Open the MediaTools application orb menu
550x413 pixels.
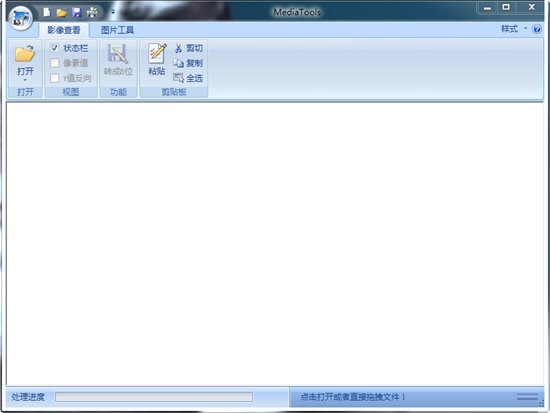pos(21,18)
